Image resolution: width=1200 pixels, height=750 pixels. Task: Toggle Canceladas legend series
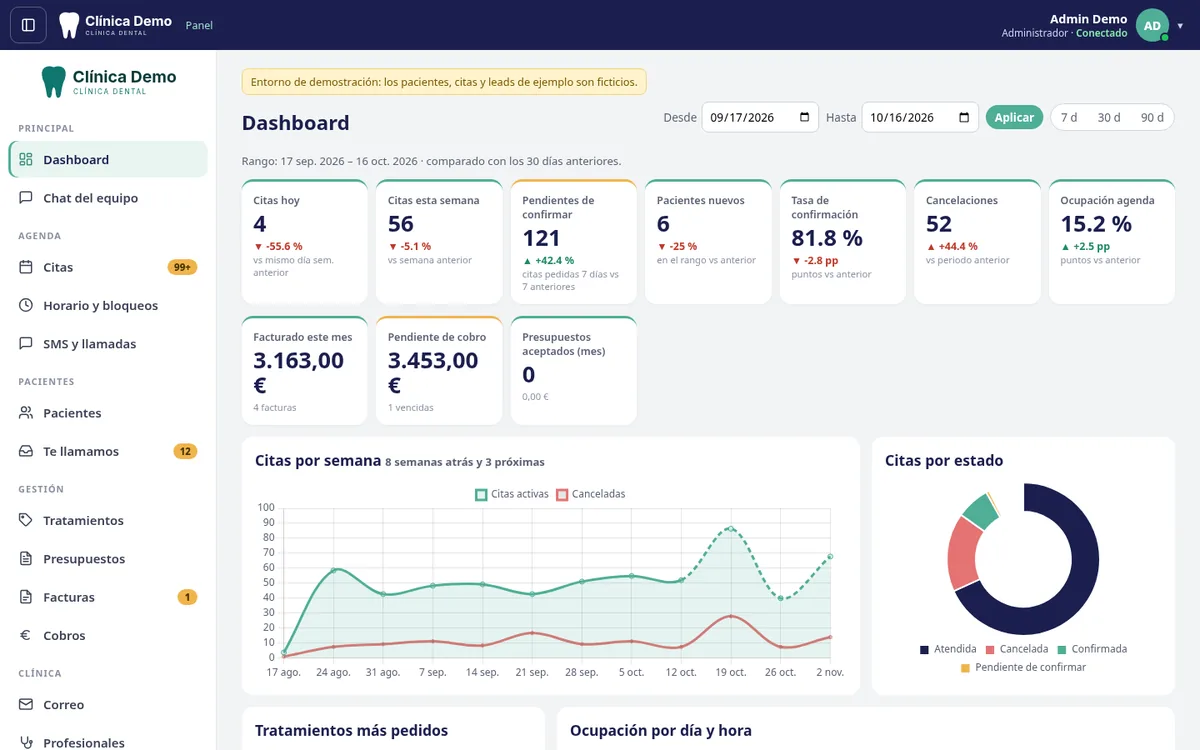[x=590, y=494]
